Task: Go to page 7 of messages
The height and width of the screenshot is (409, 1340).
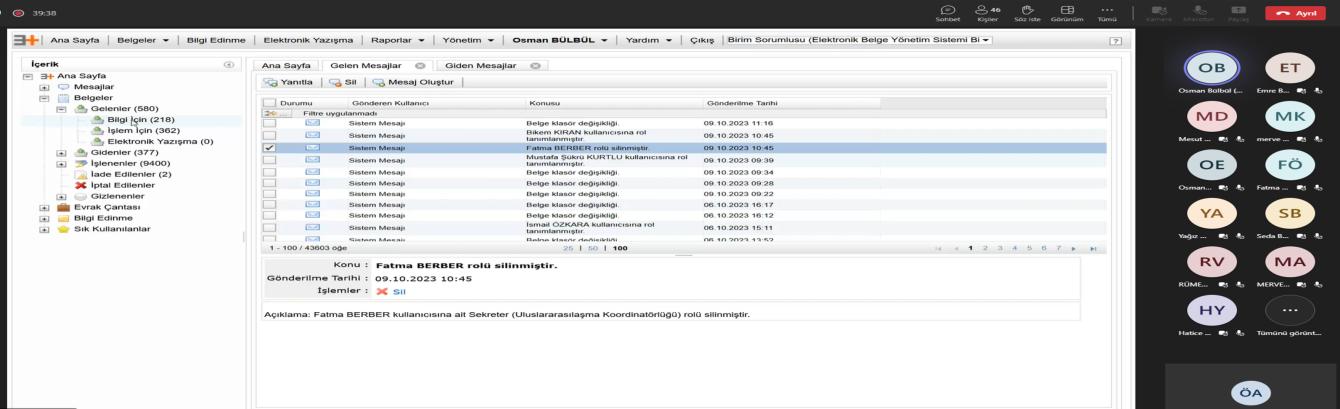Action: (1058, 248)
